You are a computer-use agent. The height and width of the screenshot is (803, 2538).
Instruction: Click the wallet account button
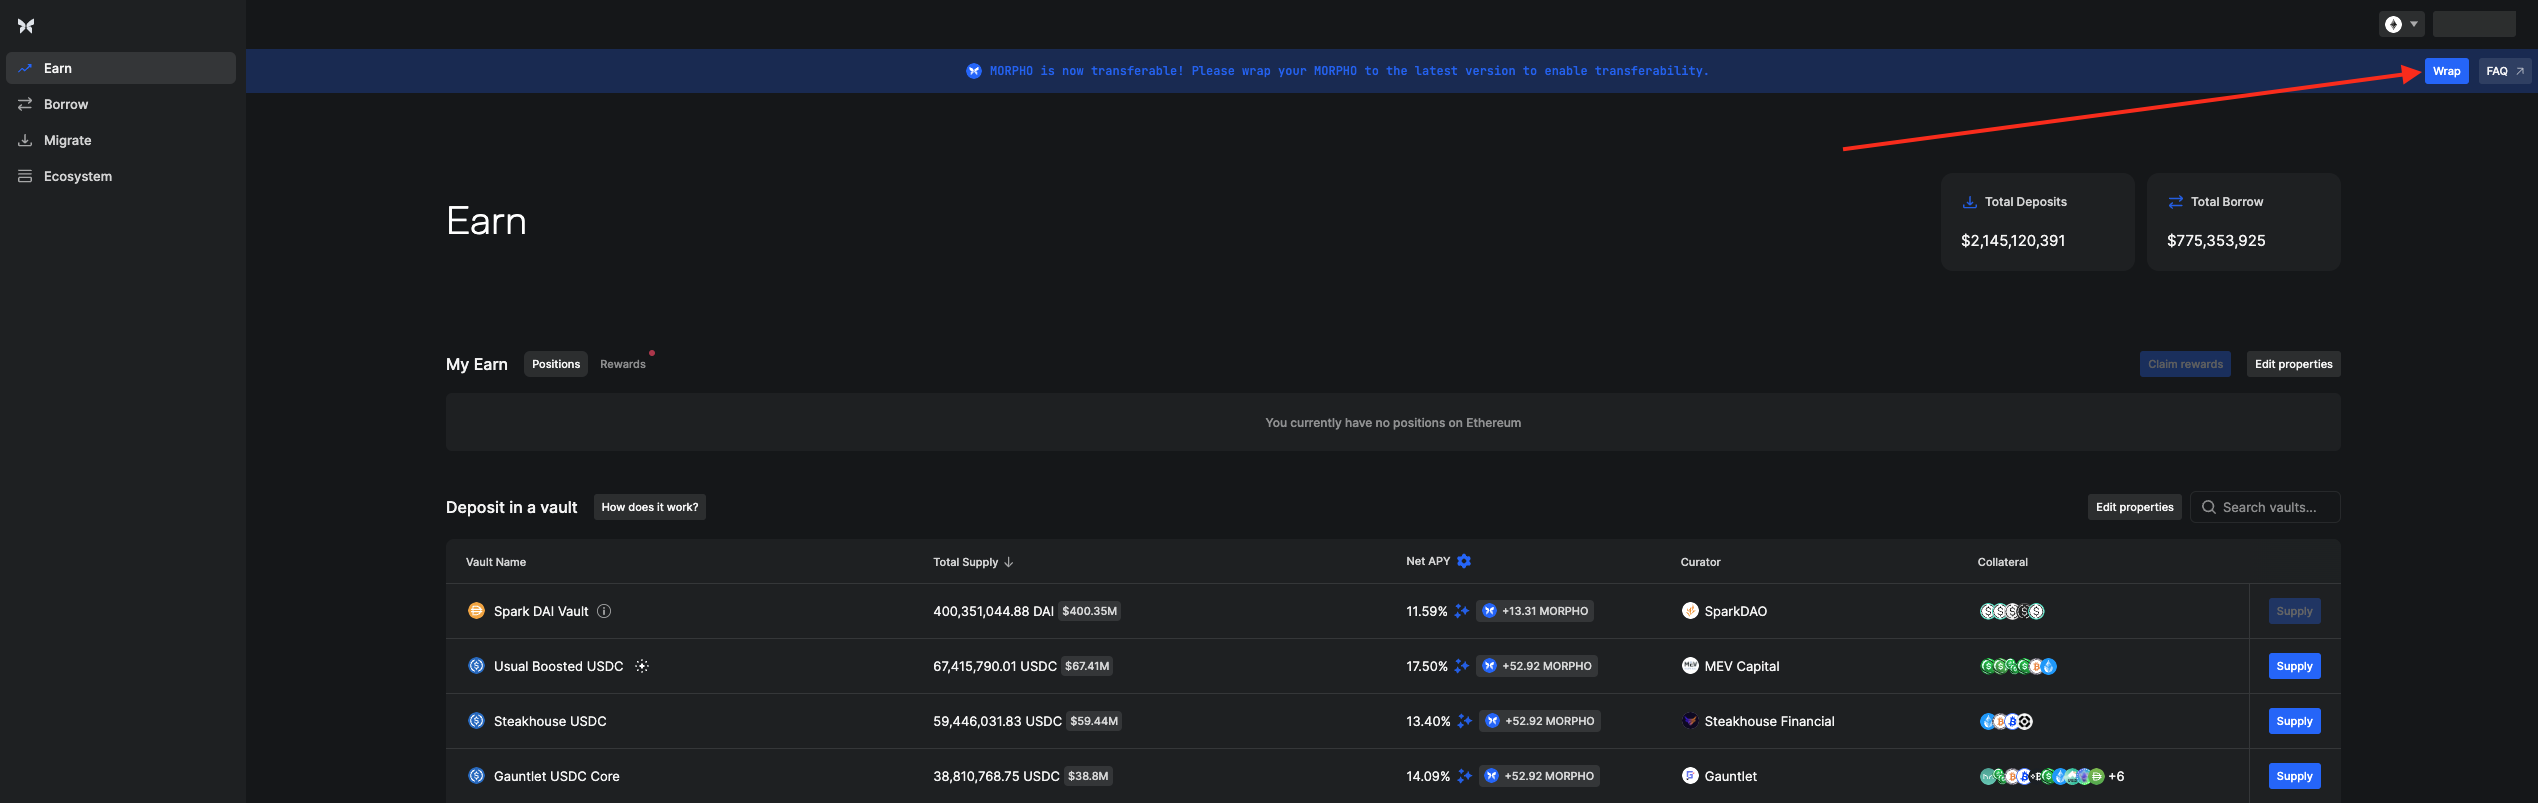point(2474,24)
